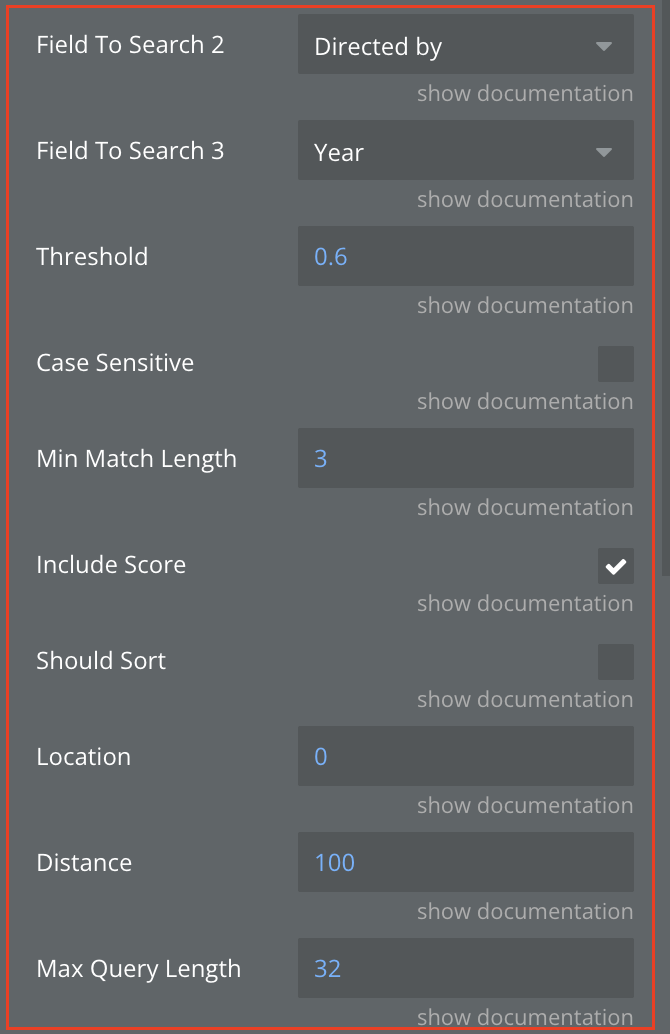Screen dimensions: 670x1034
Task: Show documentation for Threshold
Action: tap(525, 306)
